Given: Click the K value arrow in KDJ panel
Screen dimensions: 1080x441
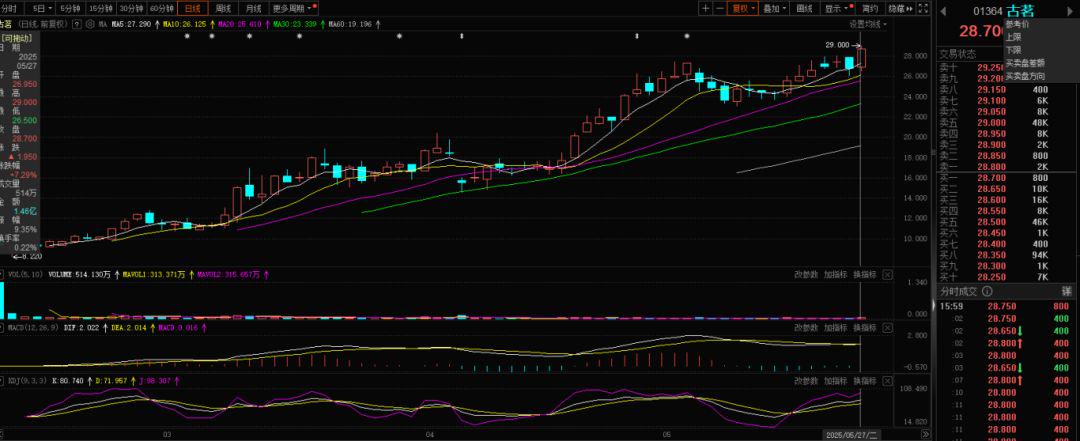Looking at the screenshot, I should click(89, 380).
